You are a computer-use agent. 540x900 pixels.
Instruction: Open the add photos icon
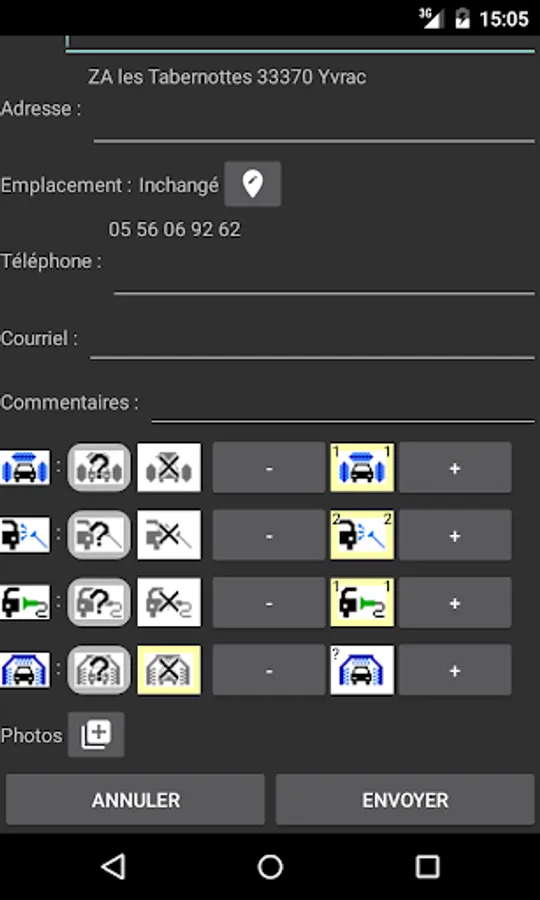pos(96,734)
